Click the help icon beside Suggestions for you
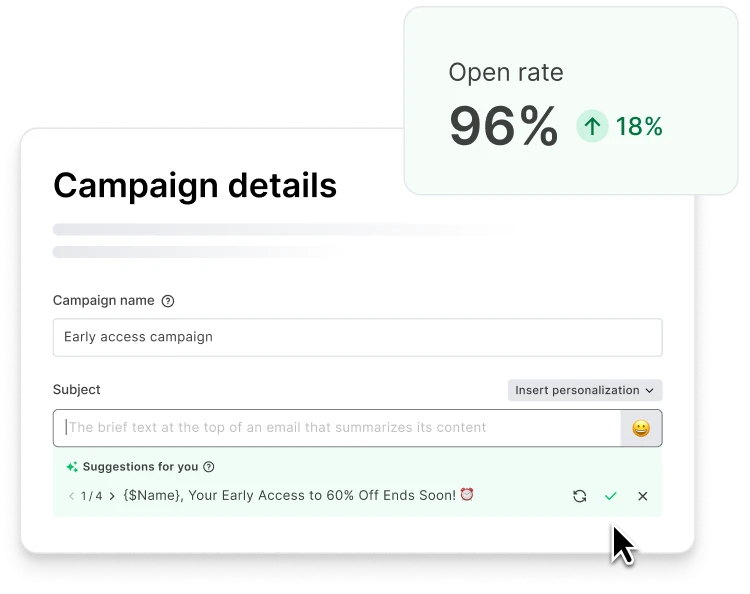This screenshot has width=750, height=594. (209, 467)
